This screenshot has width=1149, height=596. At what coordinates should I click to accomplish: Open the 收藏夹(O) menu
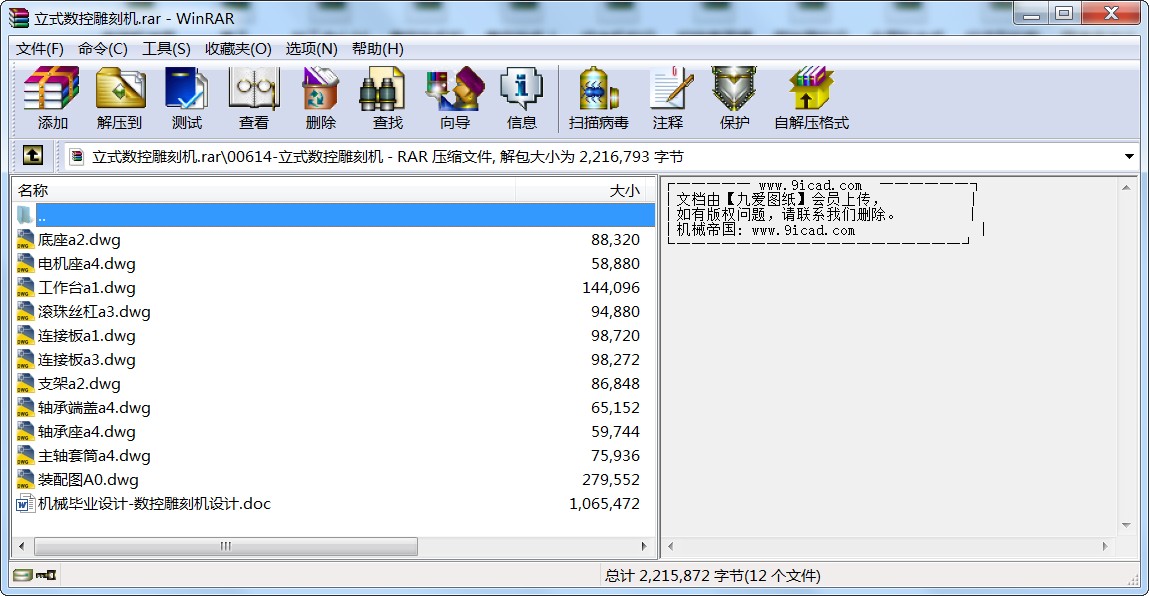click(238, 48)
